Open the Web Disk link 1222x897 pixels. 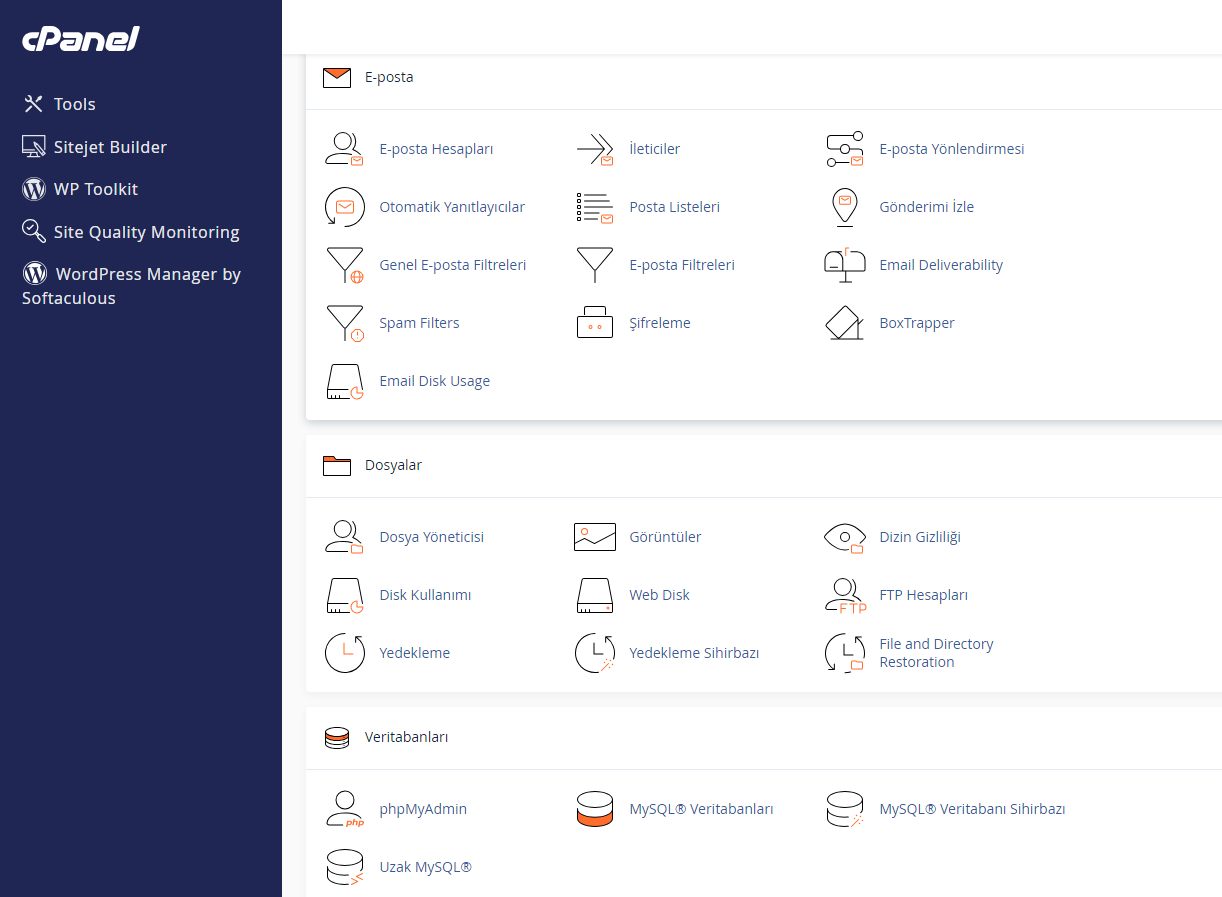point(660,595)
